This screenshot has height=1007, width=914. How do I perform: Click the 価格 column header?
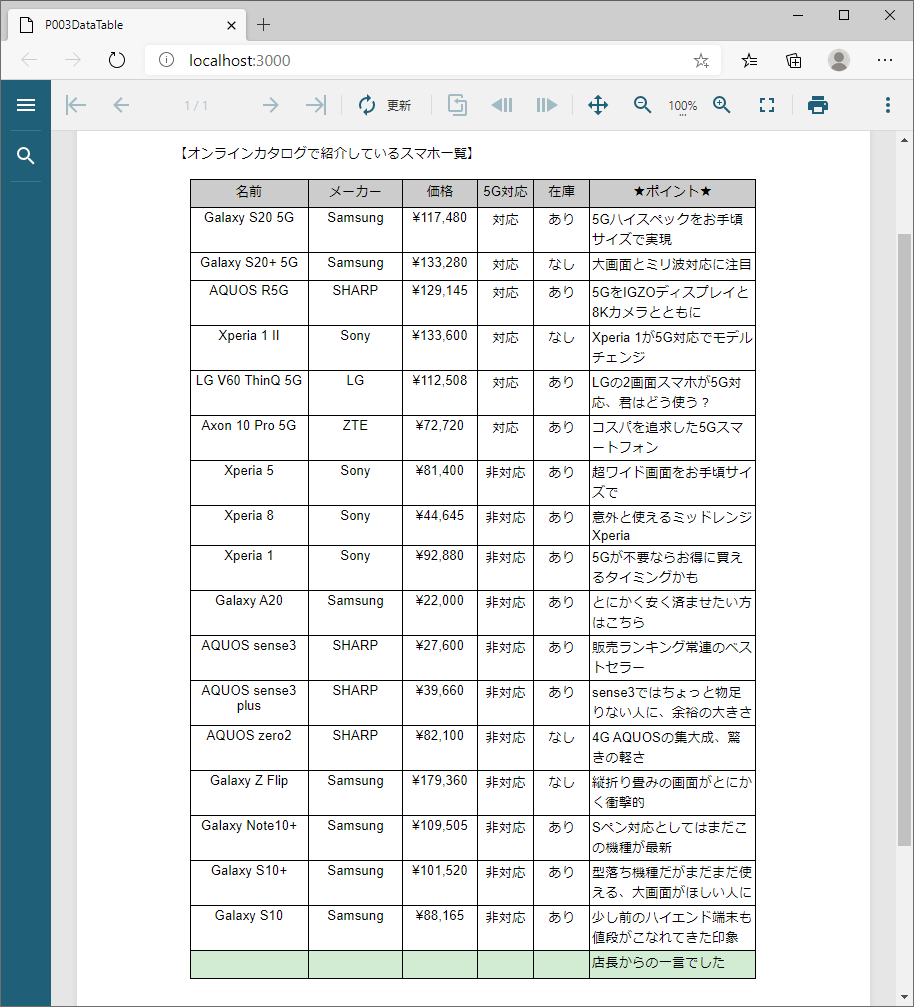click(x=440, y=193)
